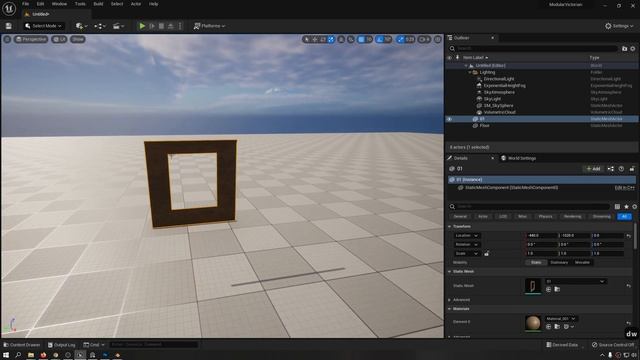Open the Material Element 0 dropdown
Image resolution: width=640 pixels, height=360 pixels.
(561, 318)
